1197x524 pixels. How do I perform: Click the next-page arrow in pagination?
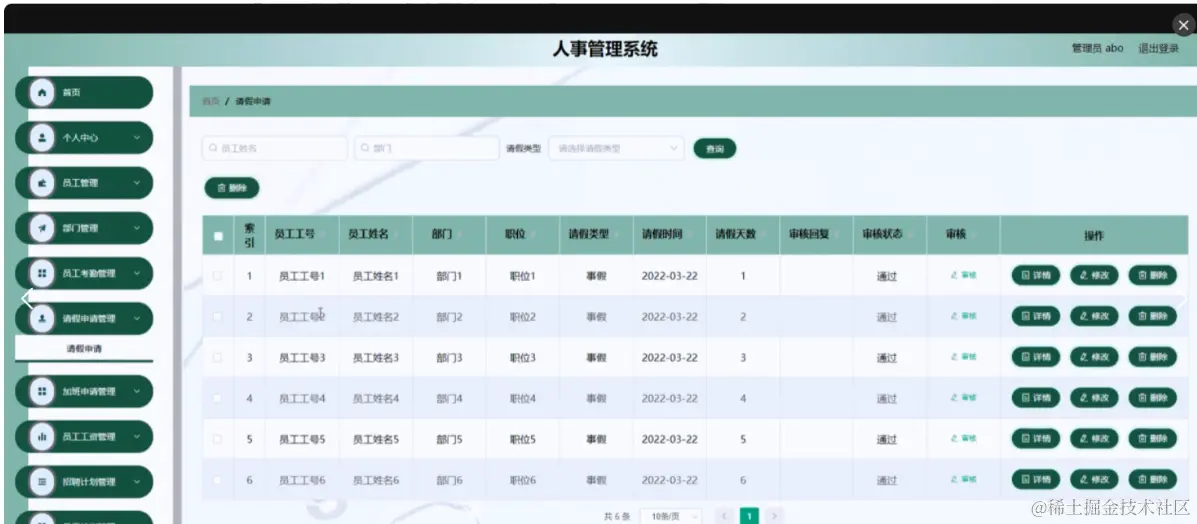coord(774,516)
